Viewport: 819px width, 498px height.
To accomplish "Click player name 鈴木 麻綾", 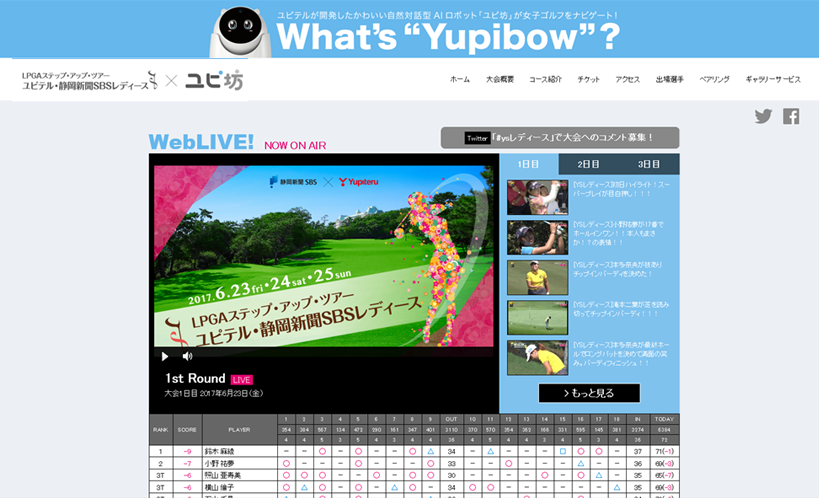I will [219, 451].
